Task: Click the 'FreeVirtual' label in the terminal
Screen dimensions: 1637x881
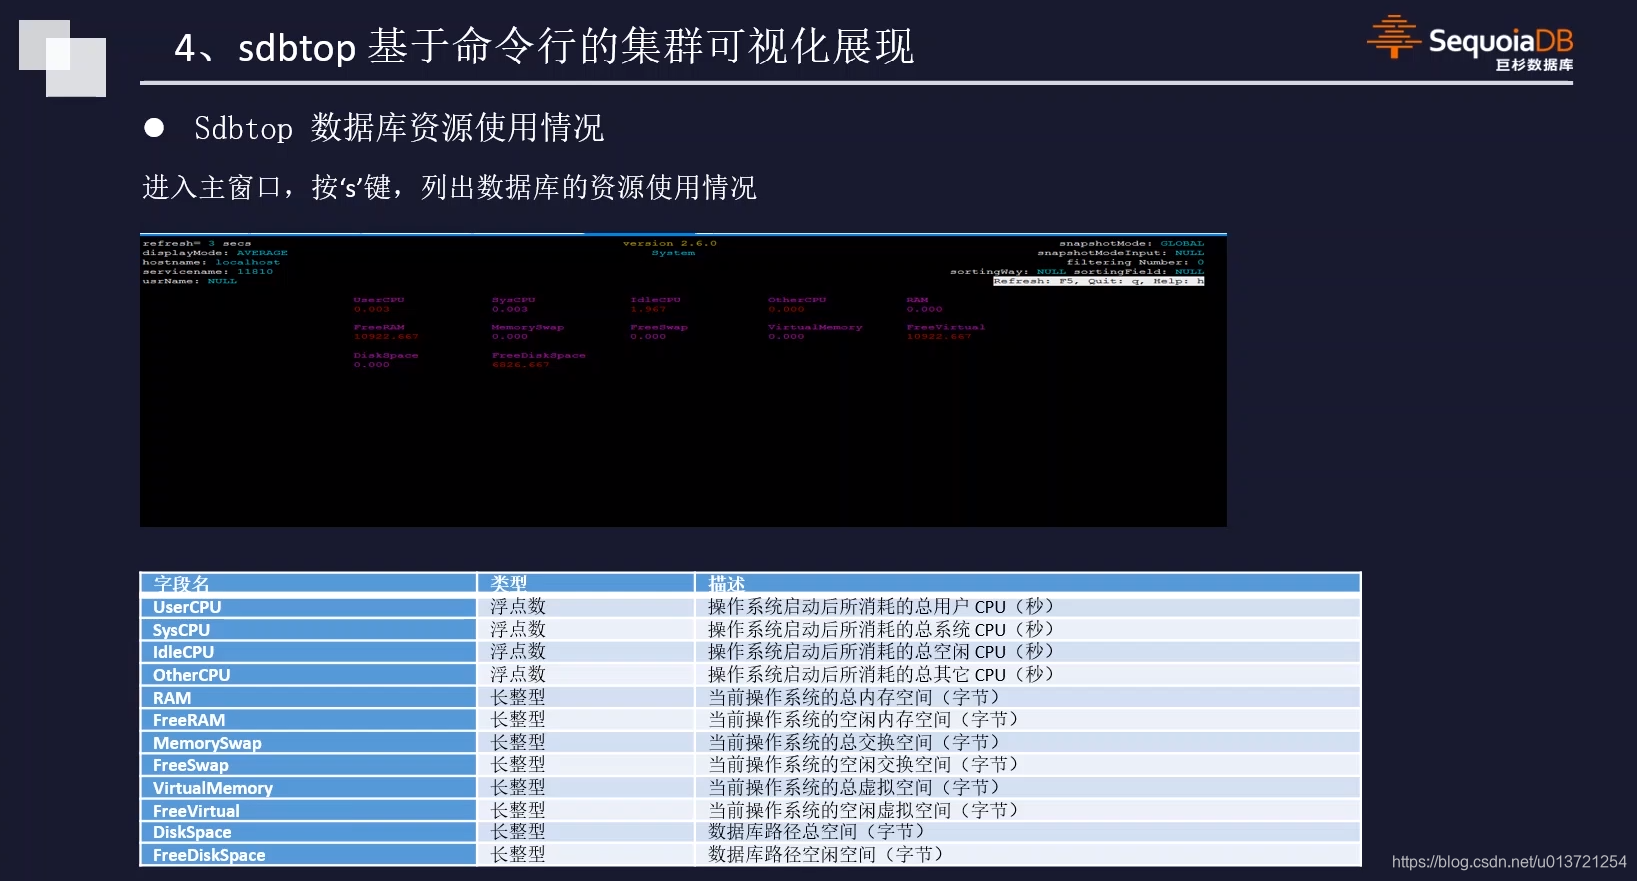Action: pos(946,327)
